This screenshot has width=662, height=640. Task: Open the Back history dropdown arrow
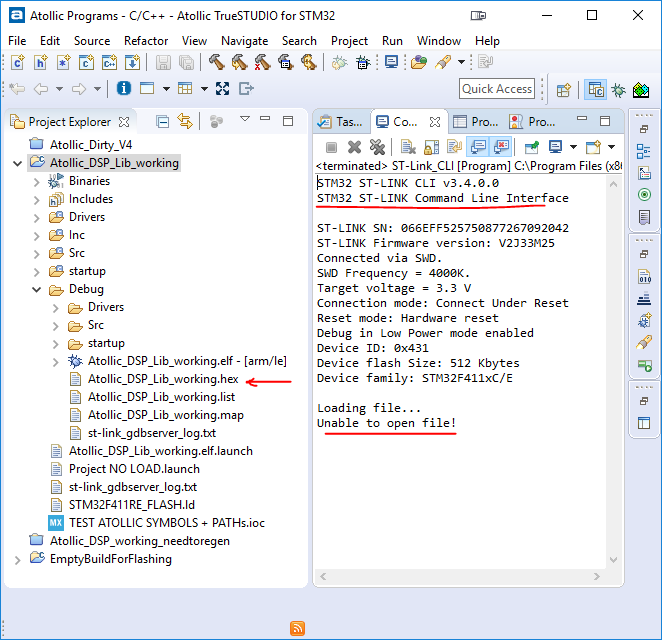[60, 89]
